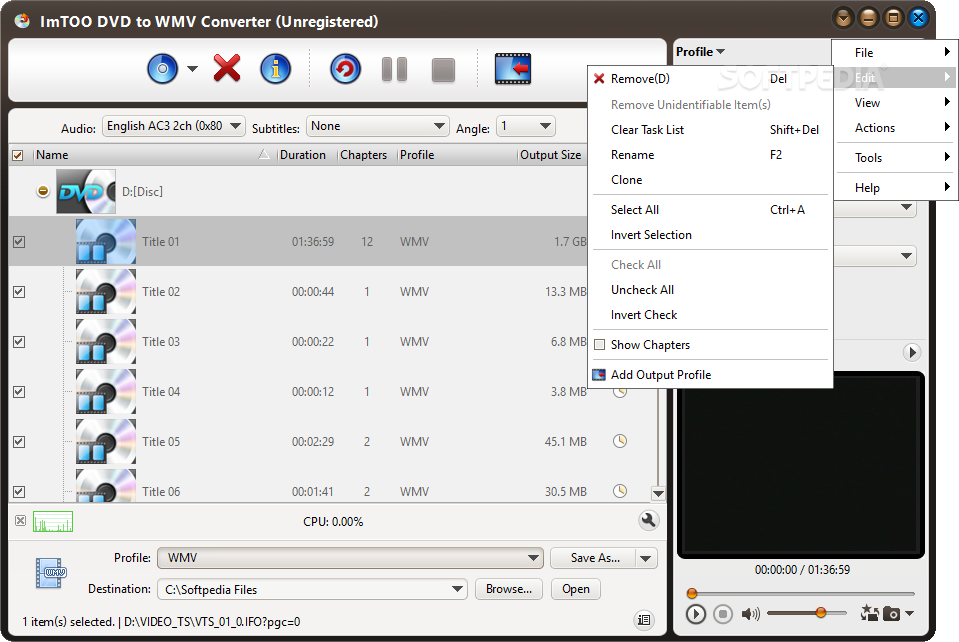Click the stop toolbar button

(443, 70)
